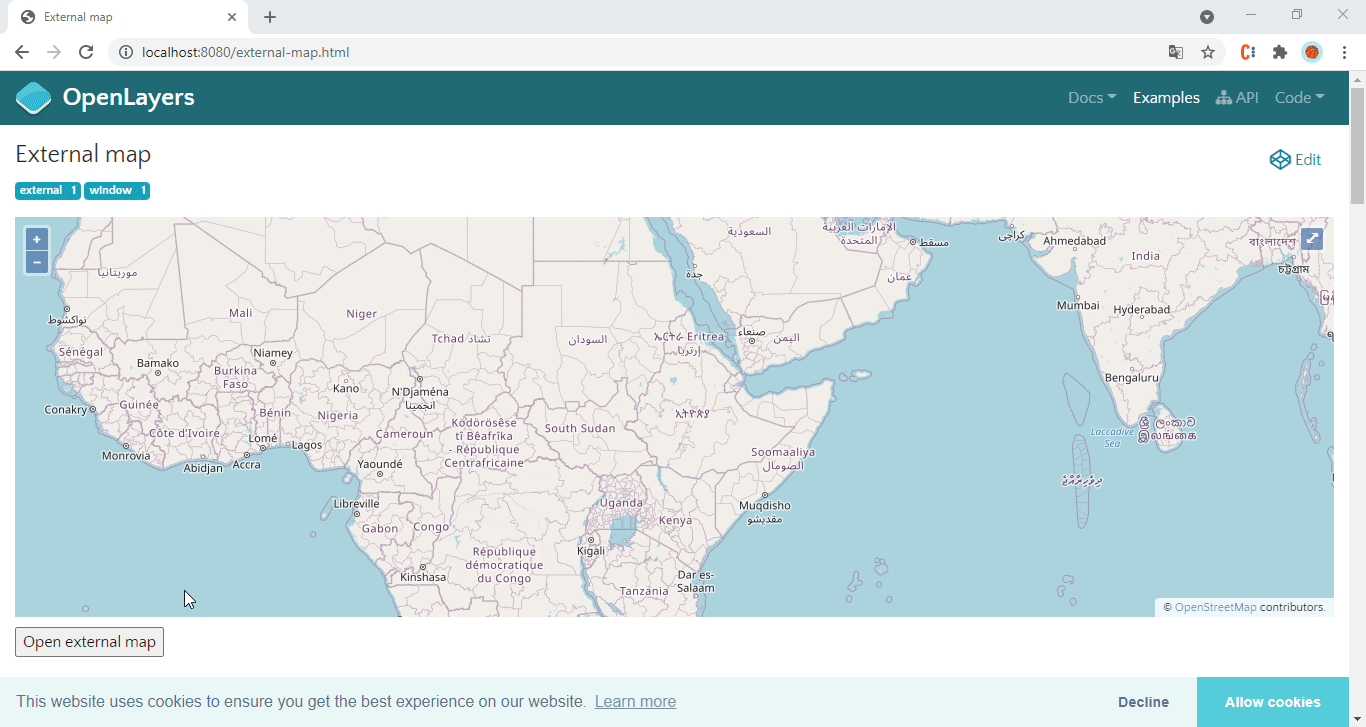Image resolution: width=1366 pixels, height=727 pixels.
Task: Select the 'window' tag badge
Action: click(x=117, y=190)
